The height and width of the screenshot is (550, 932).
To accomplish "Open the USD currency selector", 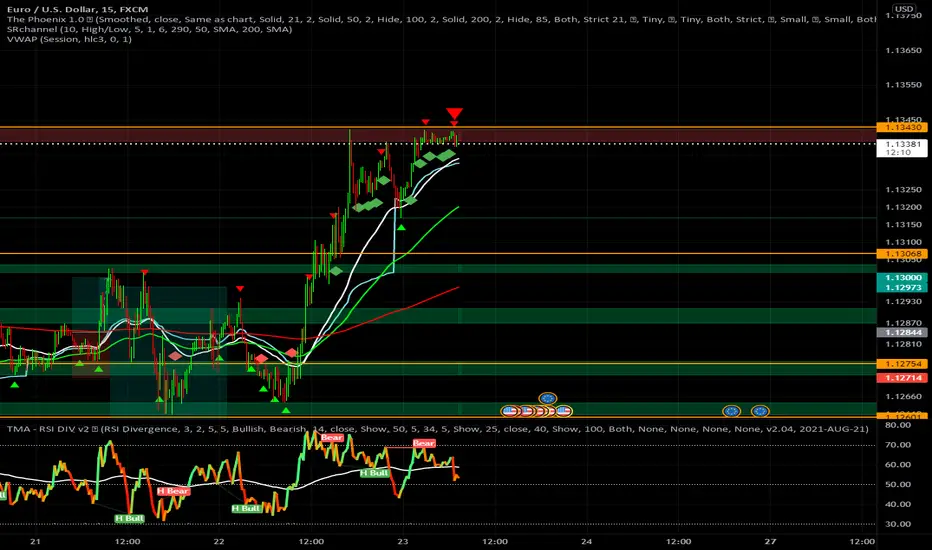I will 903,9.
